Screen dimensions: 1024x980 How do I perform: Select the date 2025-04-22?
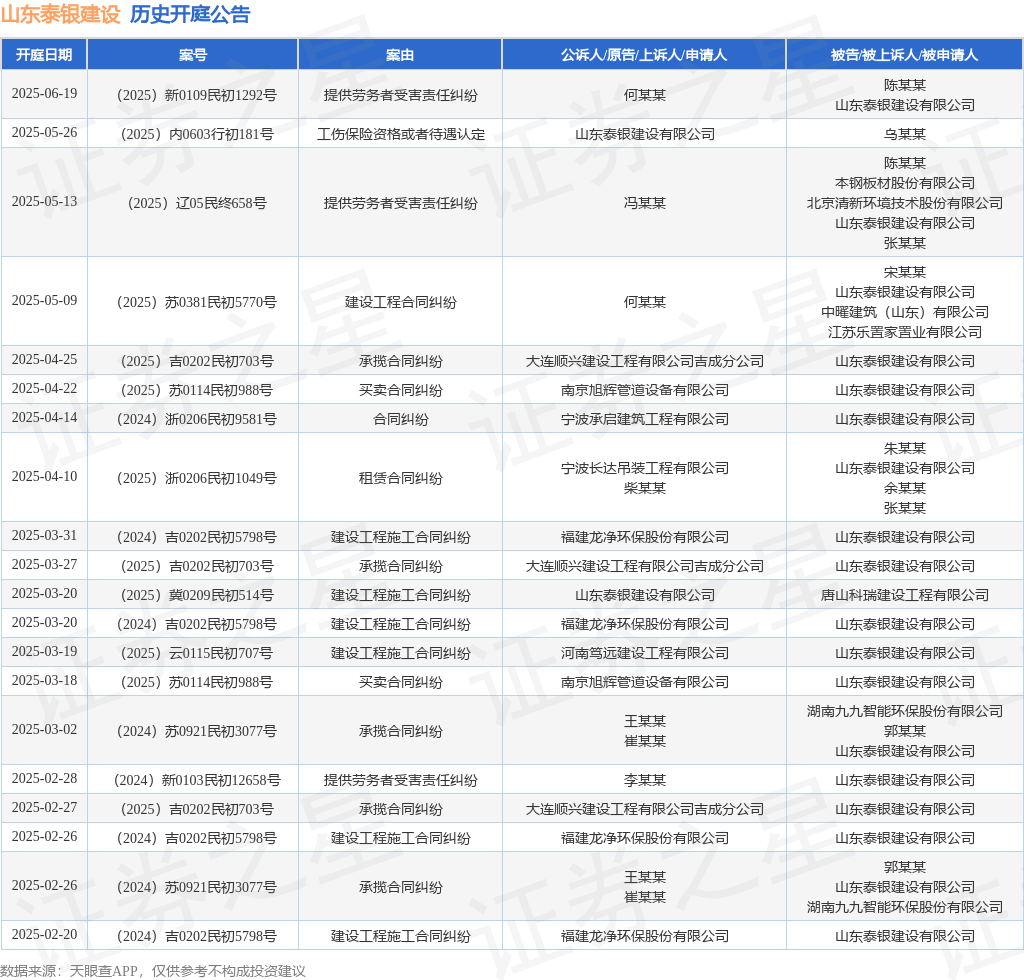pos(44,388)
